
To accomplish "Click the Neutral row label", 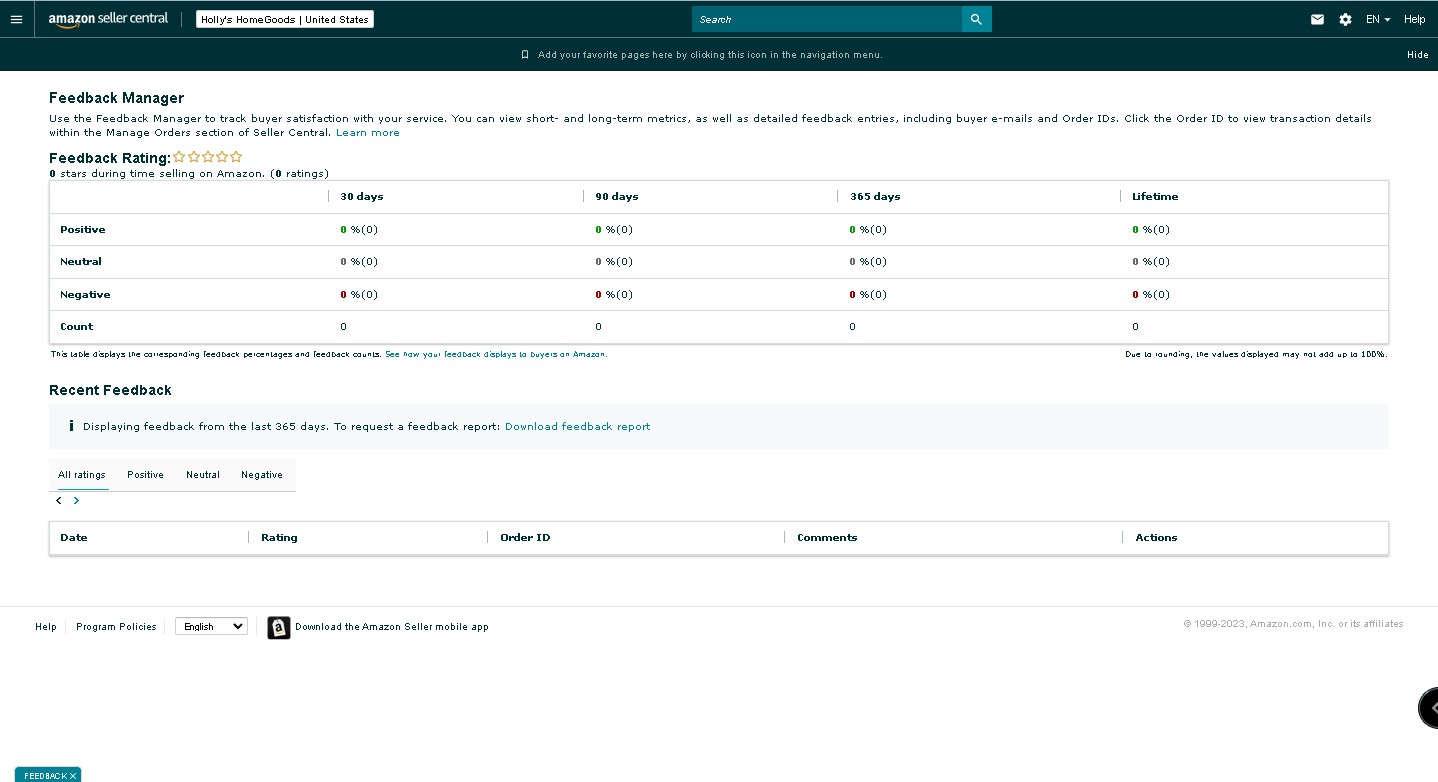I will click(x=81, y=261).
